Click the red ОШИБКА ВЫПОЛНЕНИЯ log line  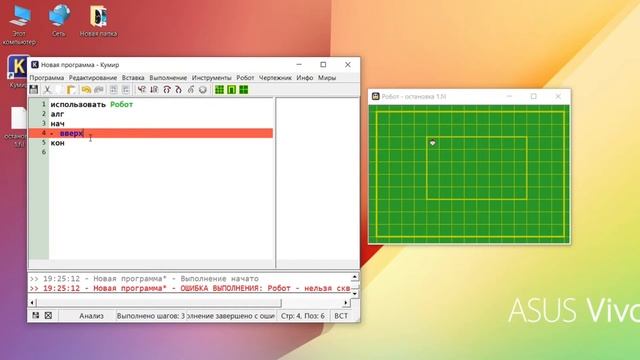click(x=190, y=288)
